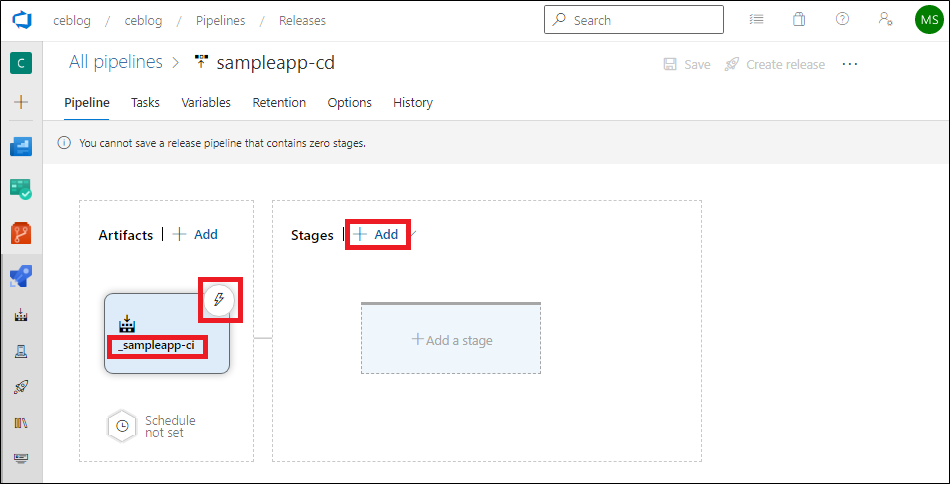Switch to the Pipeline tab
The height and width of the screenshot is (484, 950).
(x=87, y=103)
